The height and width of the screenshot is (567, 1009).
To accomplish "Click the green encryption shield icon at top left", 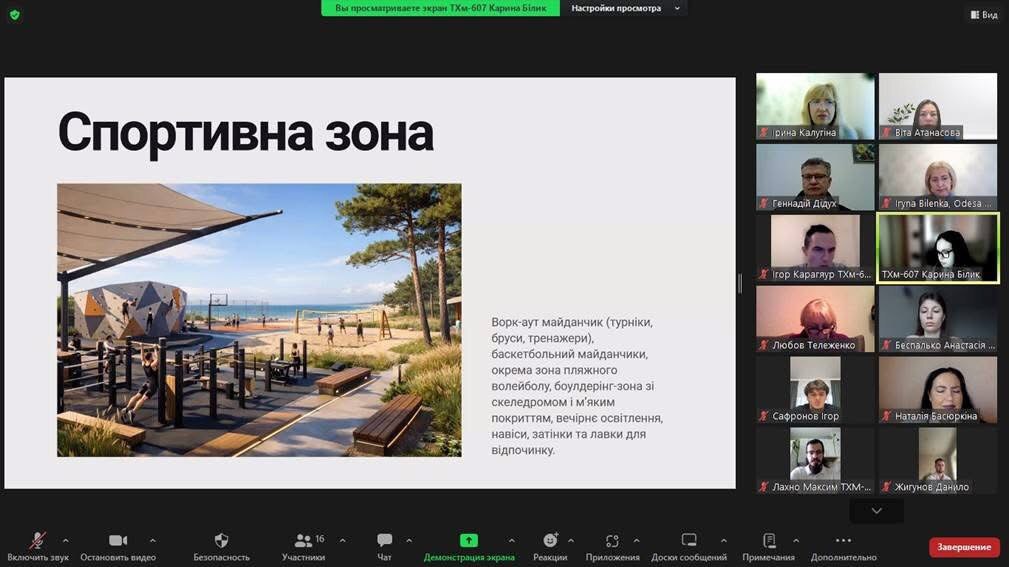I will pos(14,14).
